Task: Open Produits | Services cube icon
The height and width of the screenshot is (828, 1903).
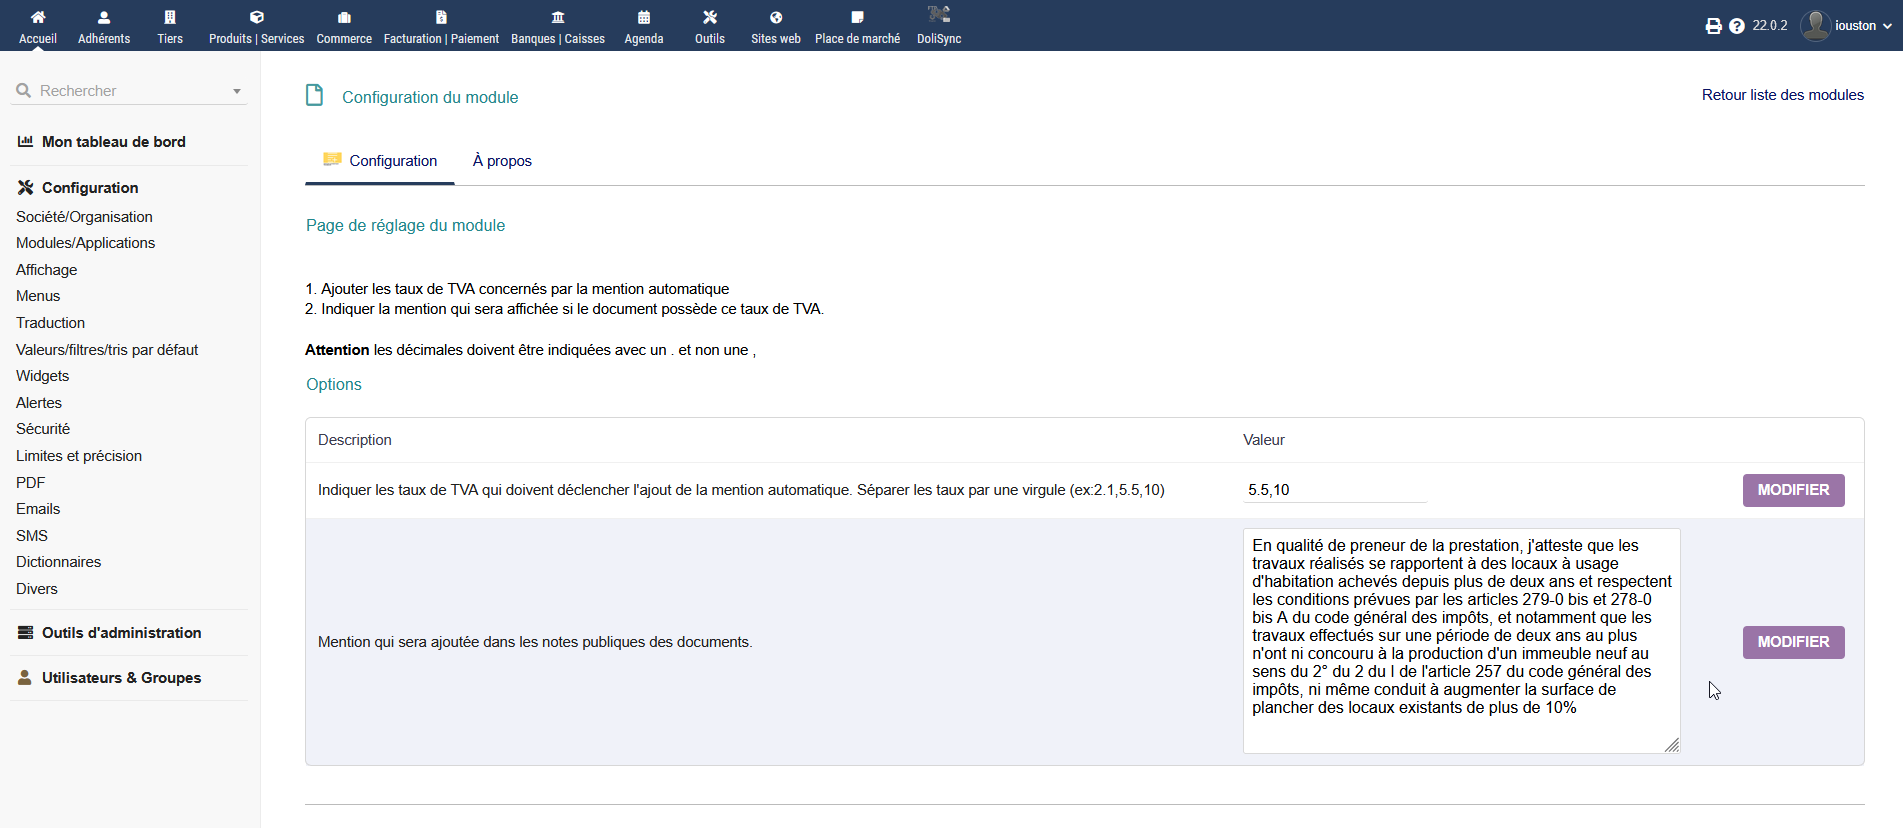Action: (x=256, y=17)
